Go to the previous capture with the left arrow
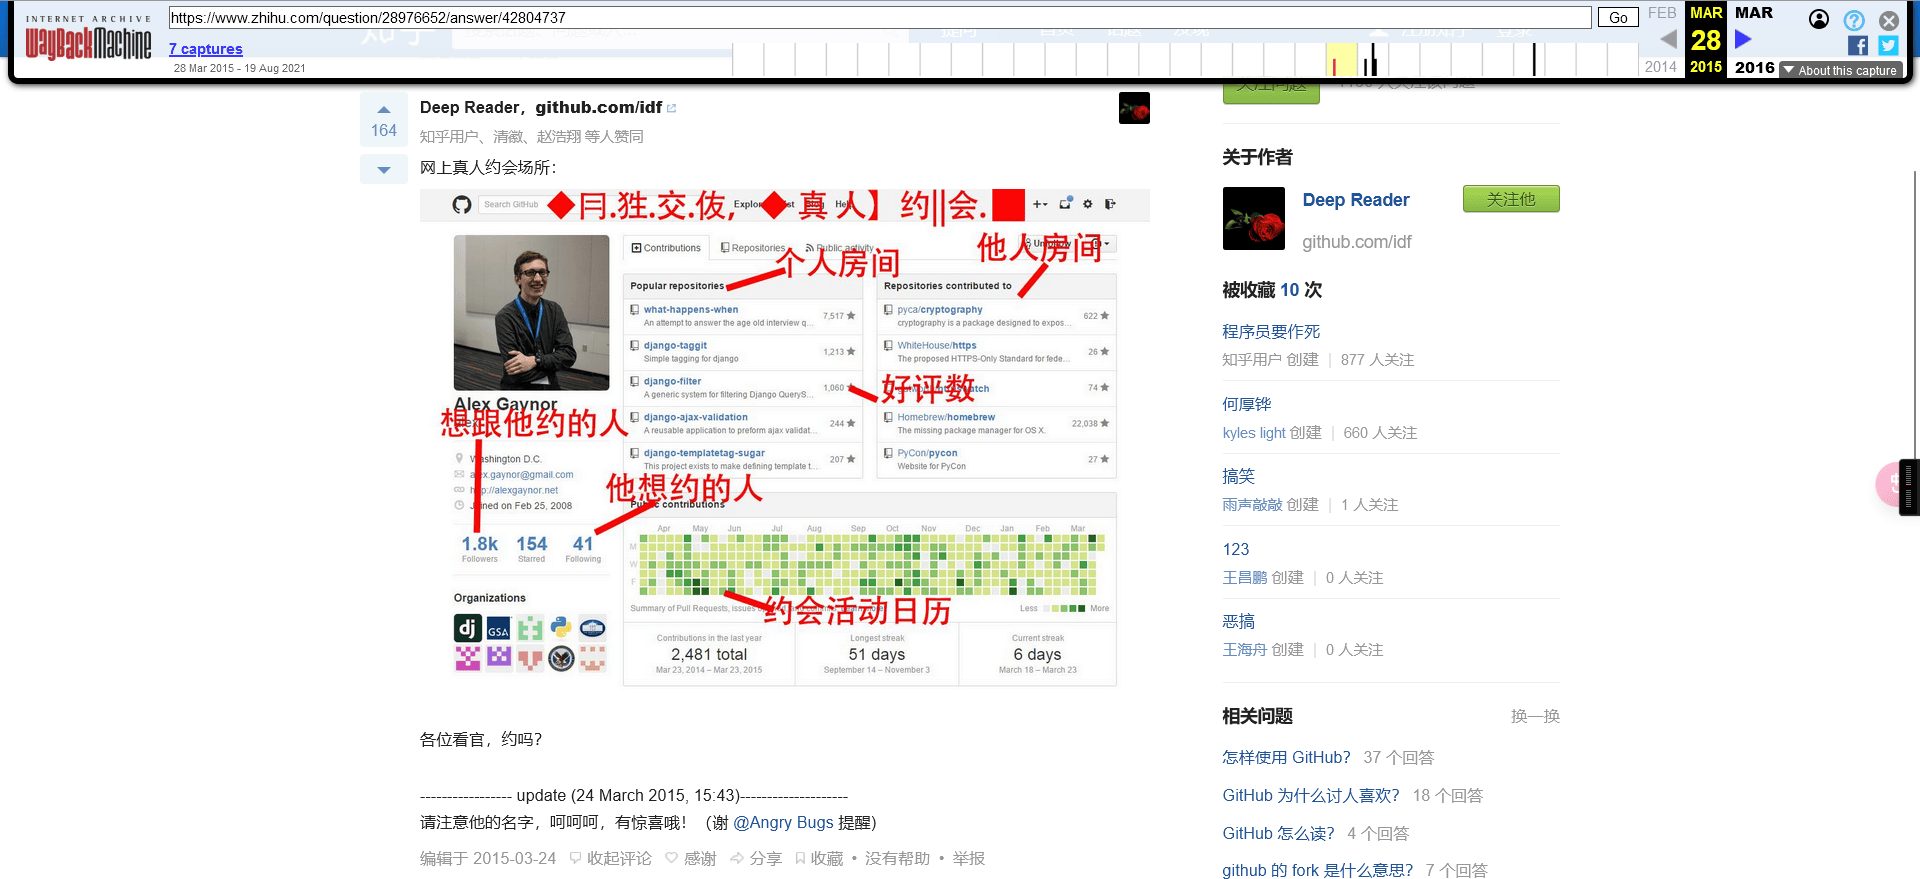 click(x=1668, y=39)
